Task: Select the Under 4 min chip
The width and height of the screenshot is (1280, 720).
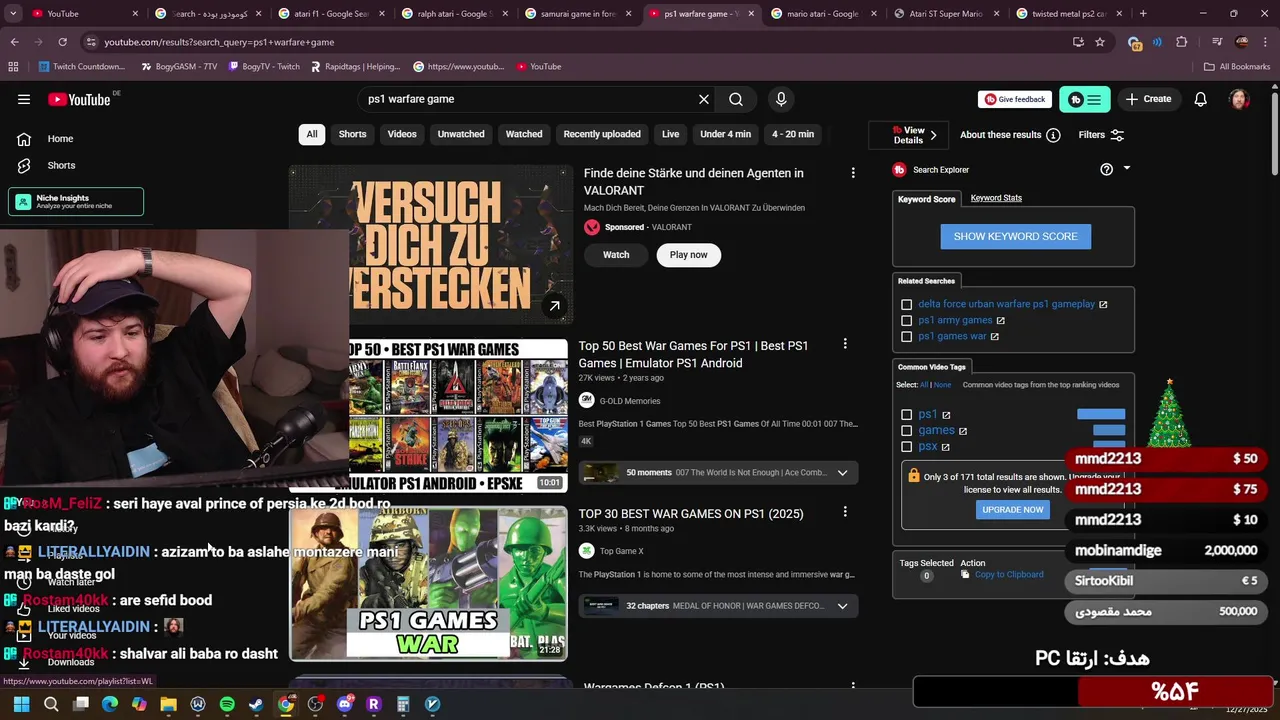Action: tap(725, 134)
